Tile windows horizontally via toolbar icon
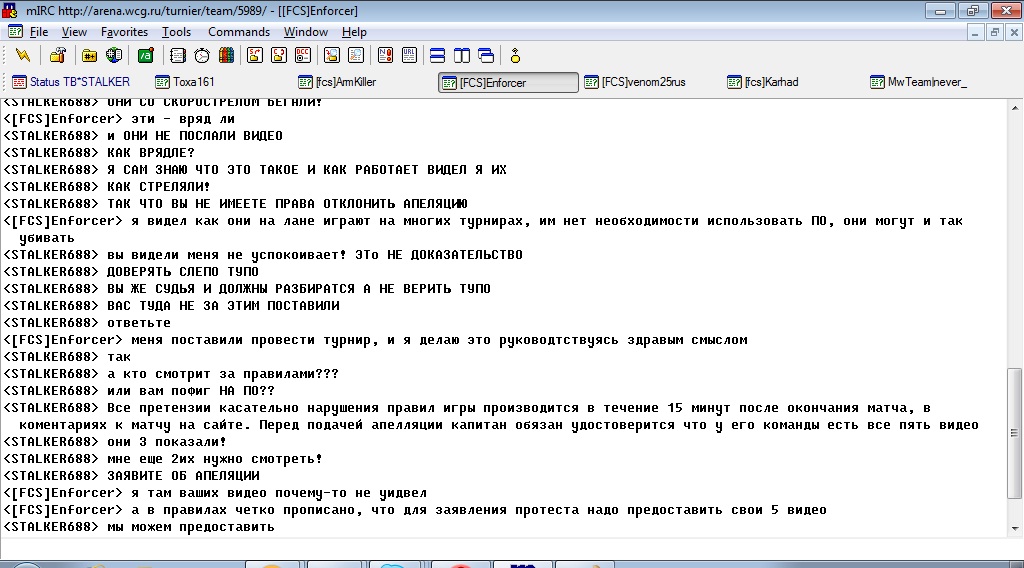1024x568 pixels. 437,55
